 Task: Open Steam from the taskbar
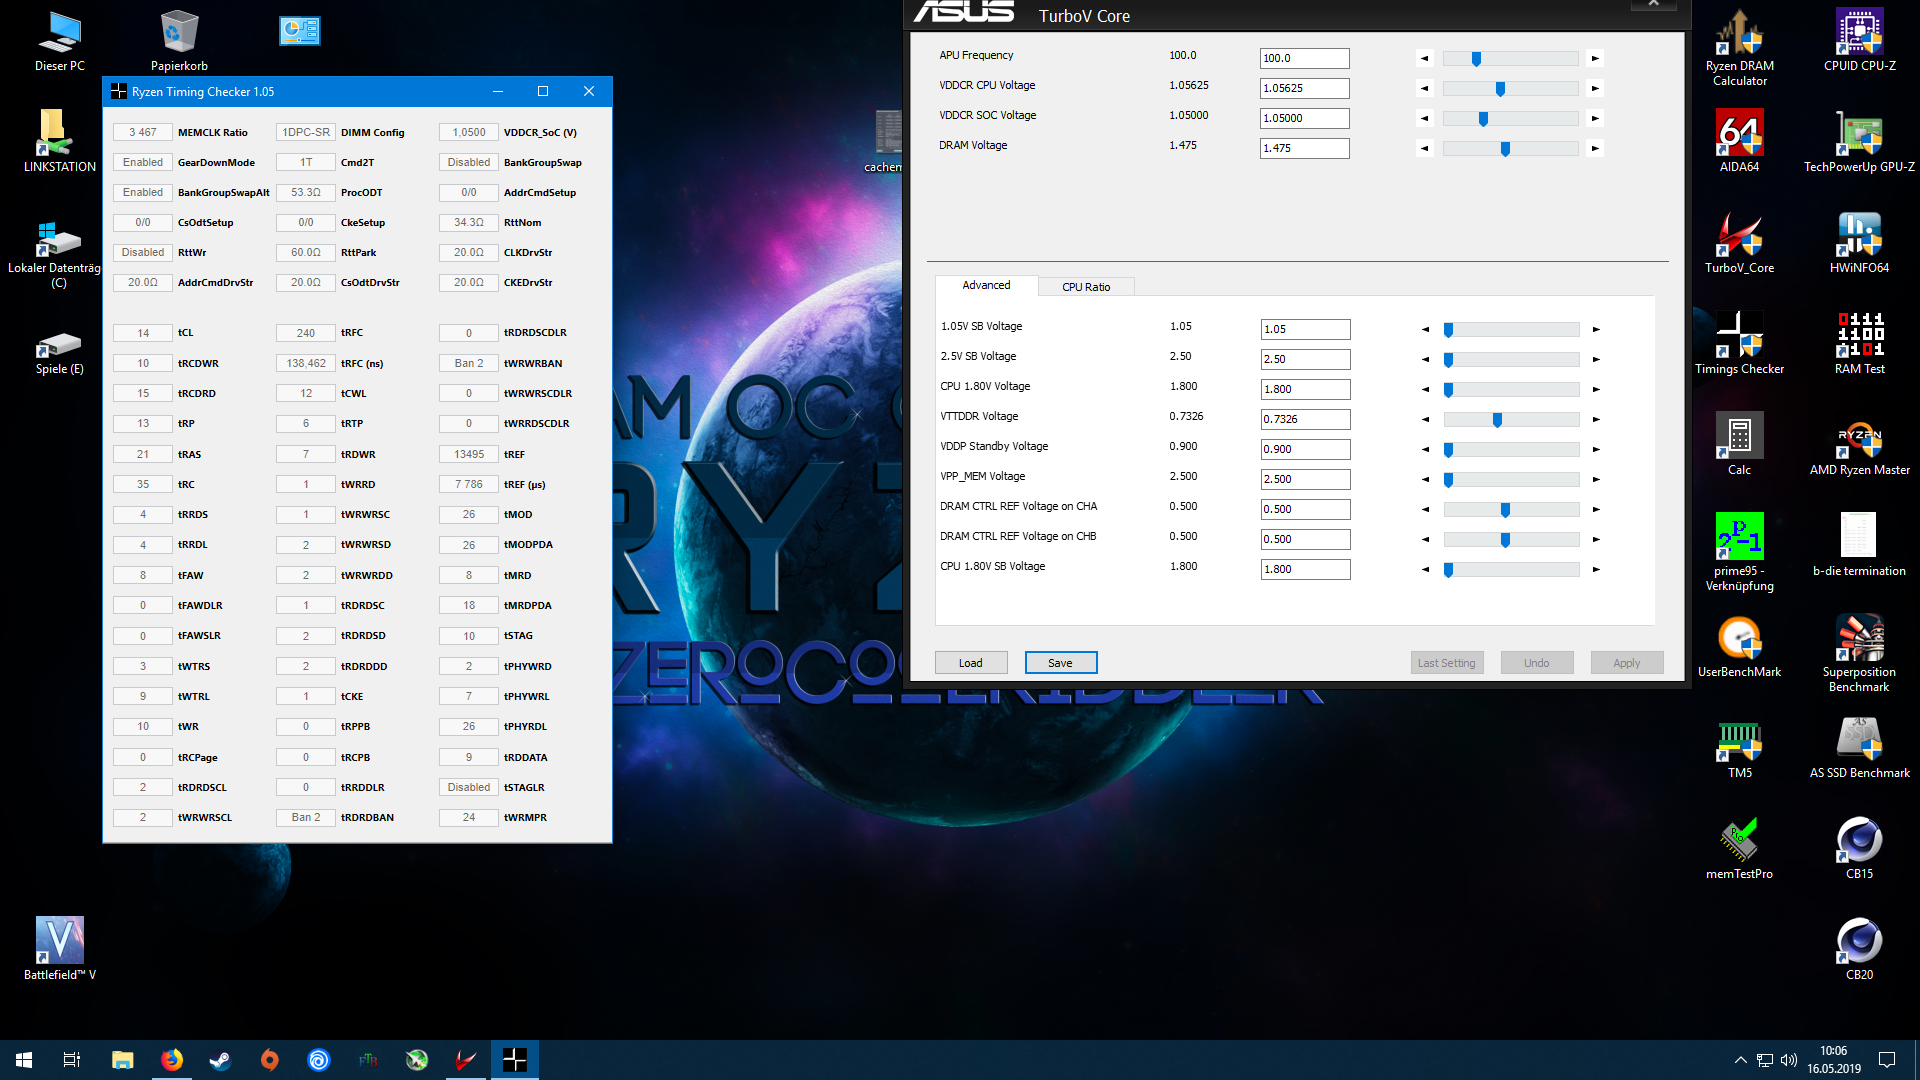[220, 1060]
